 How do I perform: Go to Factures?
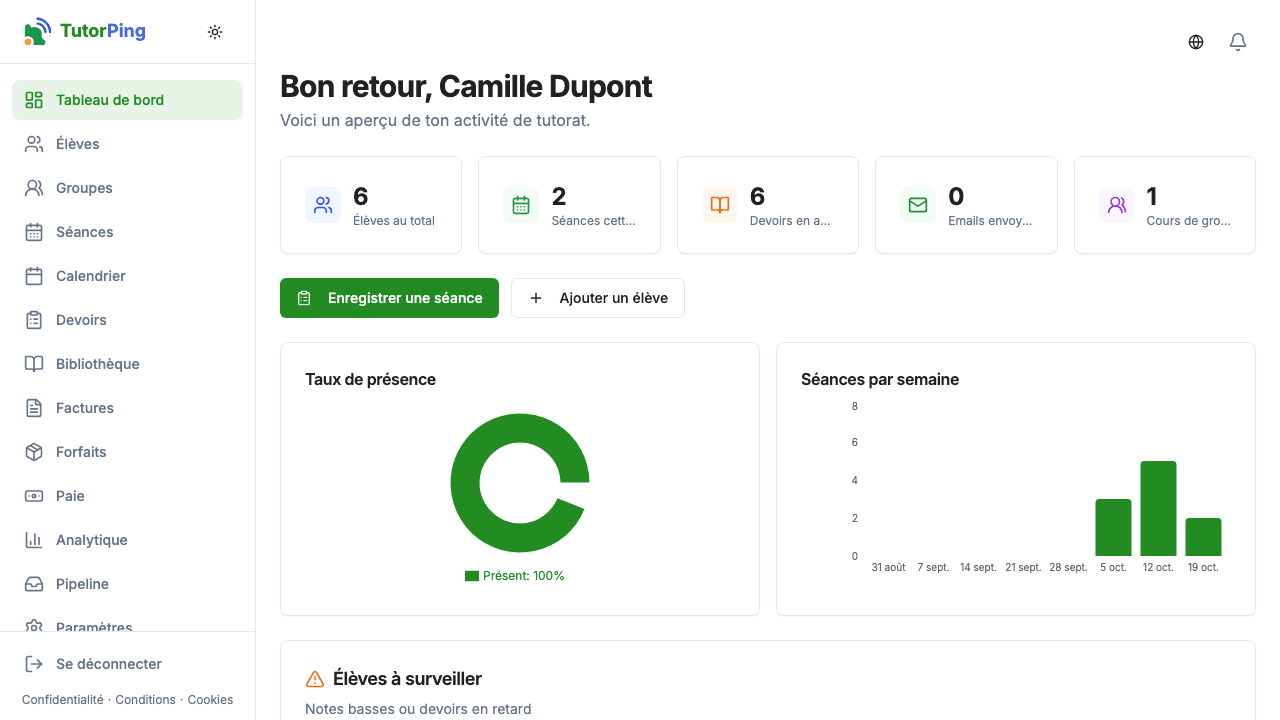pos(127,408)
